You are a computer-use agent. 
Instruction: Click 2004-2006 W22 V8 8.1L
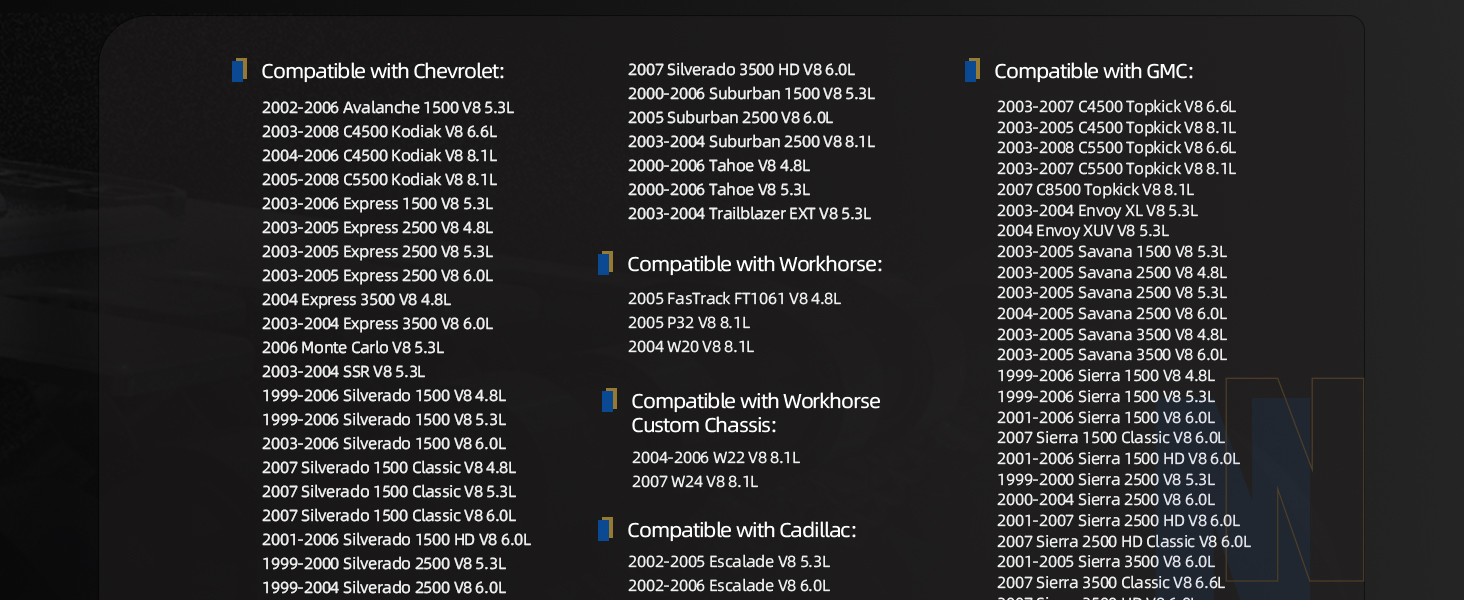tap(716, 457)
